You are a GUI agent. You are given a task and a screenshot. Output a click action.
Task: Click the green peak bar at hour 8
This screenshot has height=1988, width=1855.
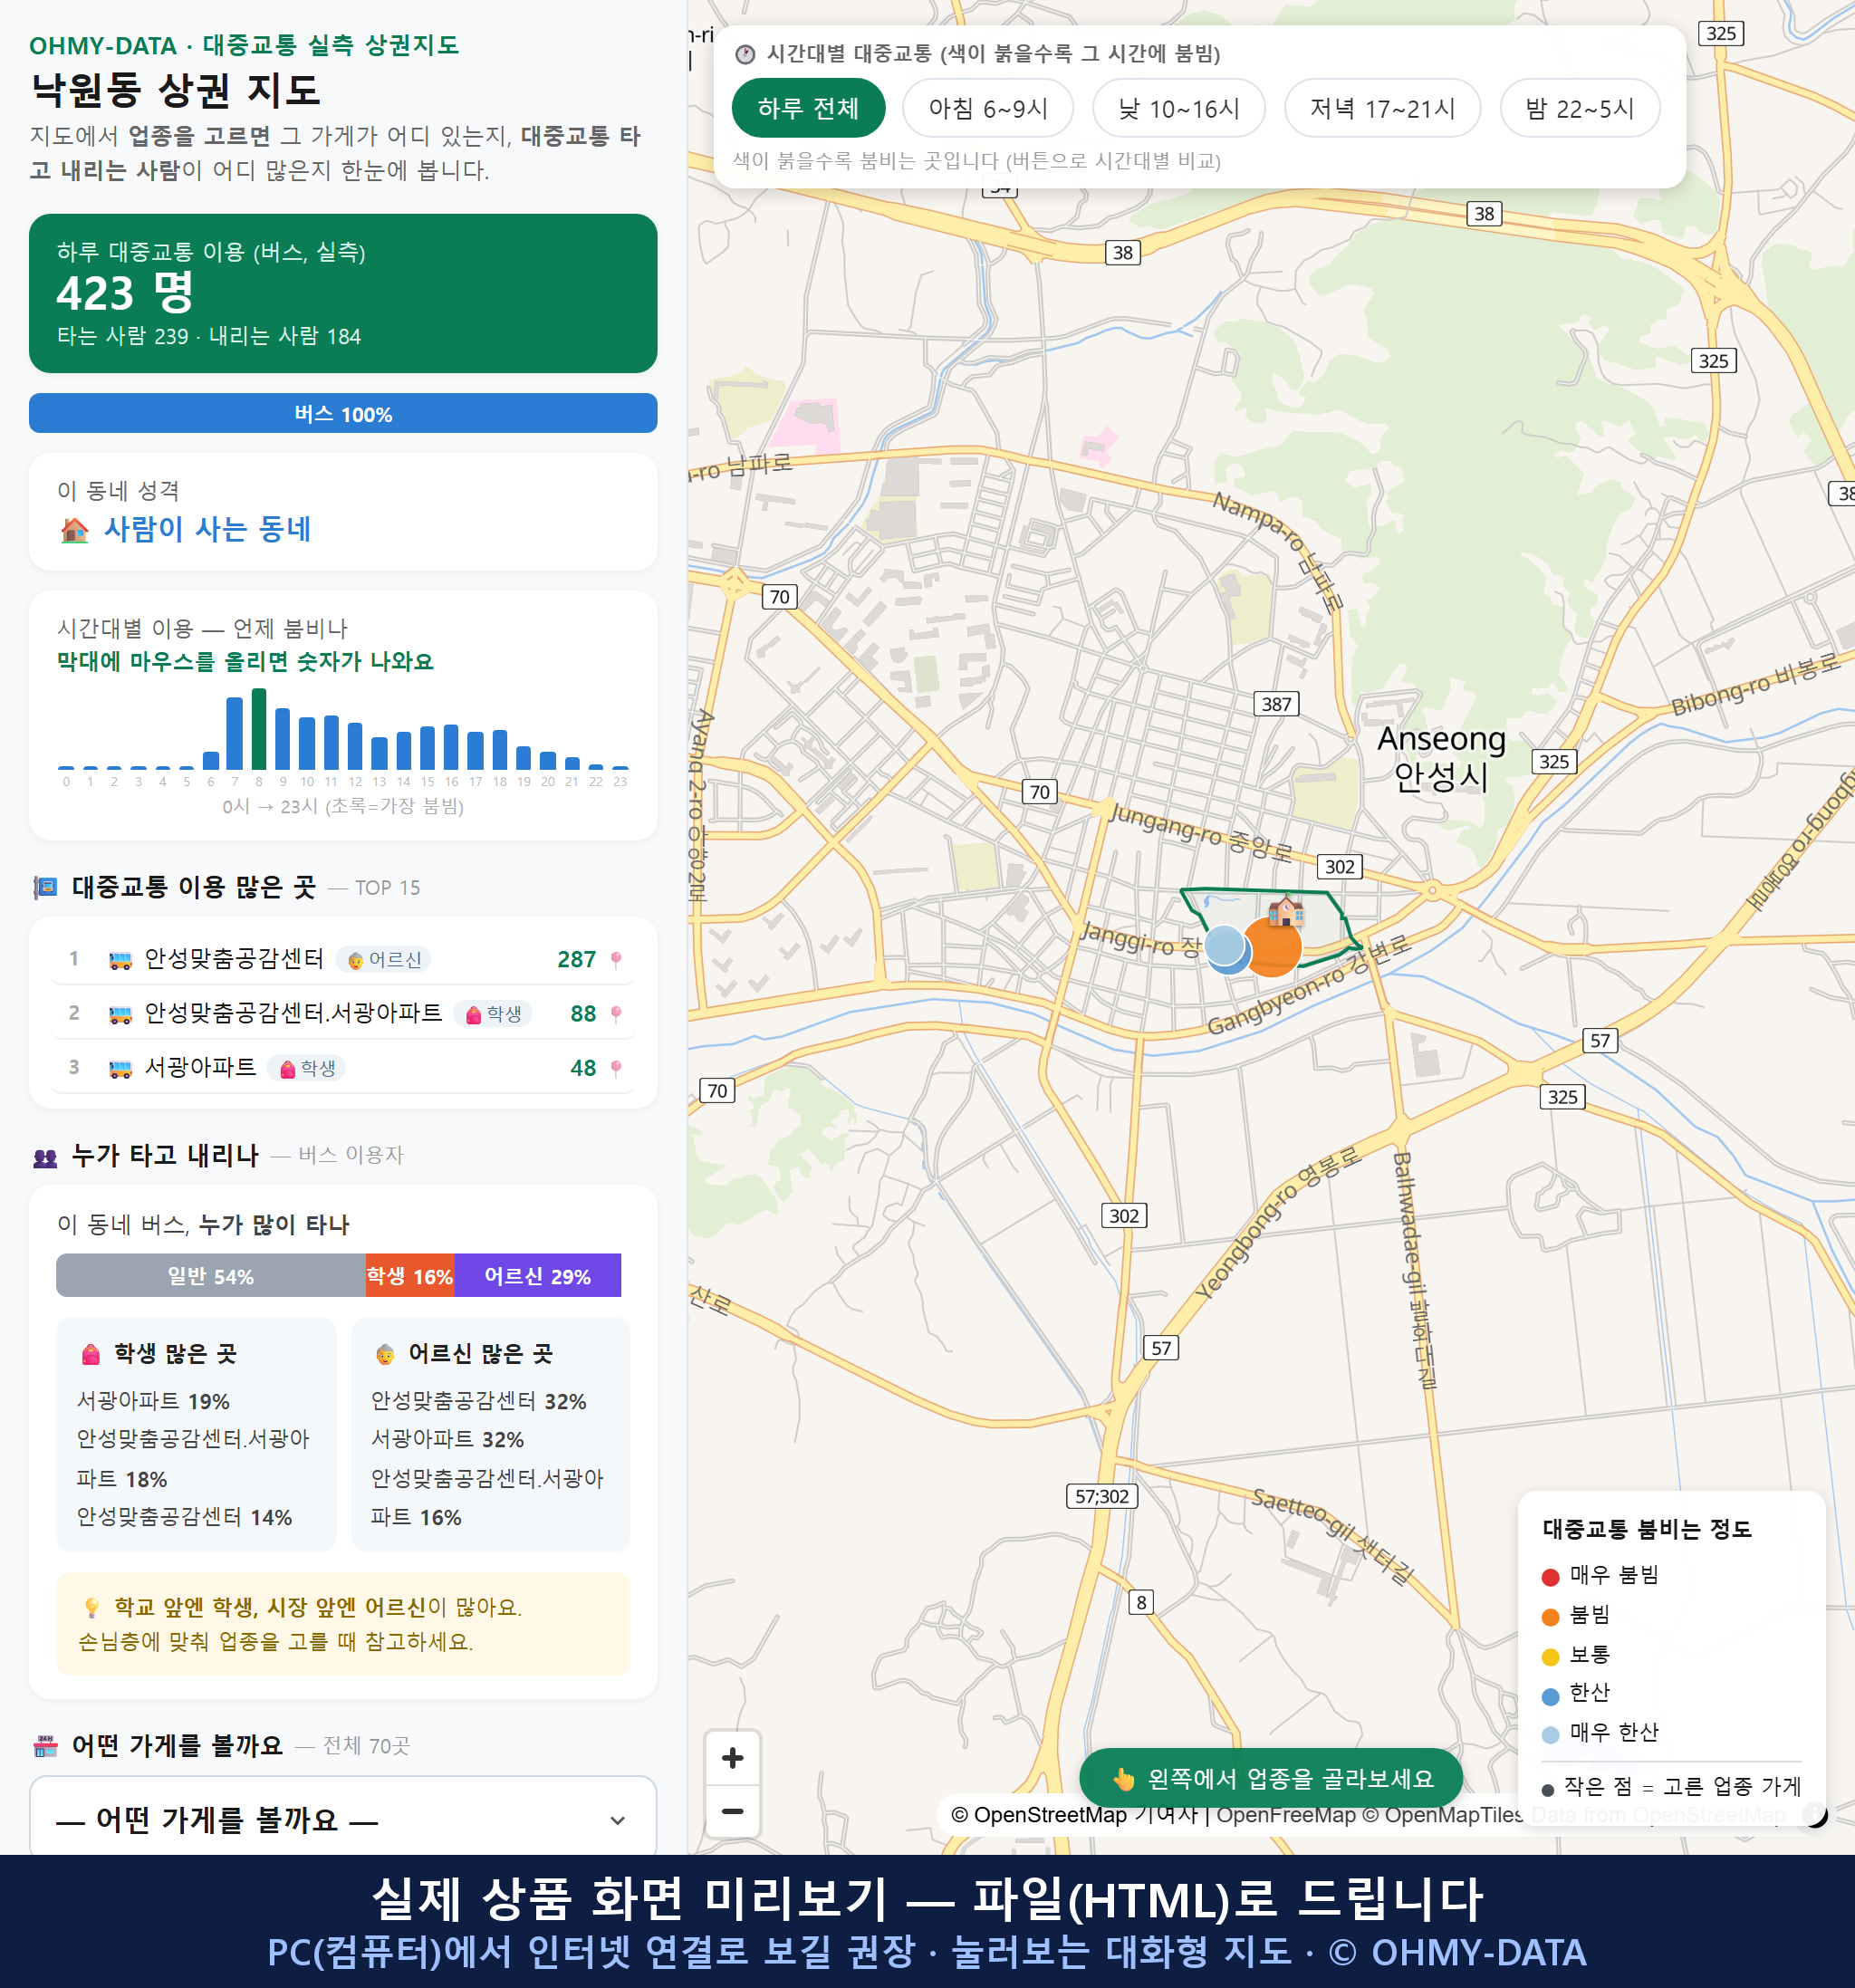[x=259, y=728]
